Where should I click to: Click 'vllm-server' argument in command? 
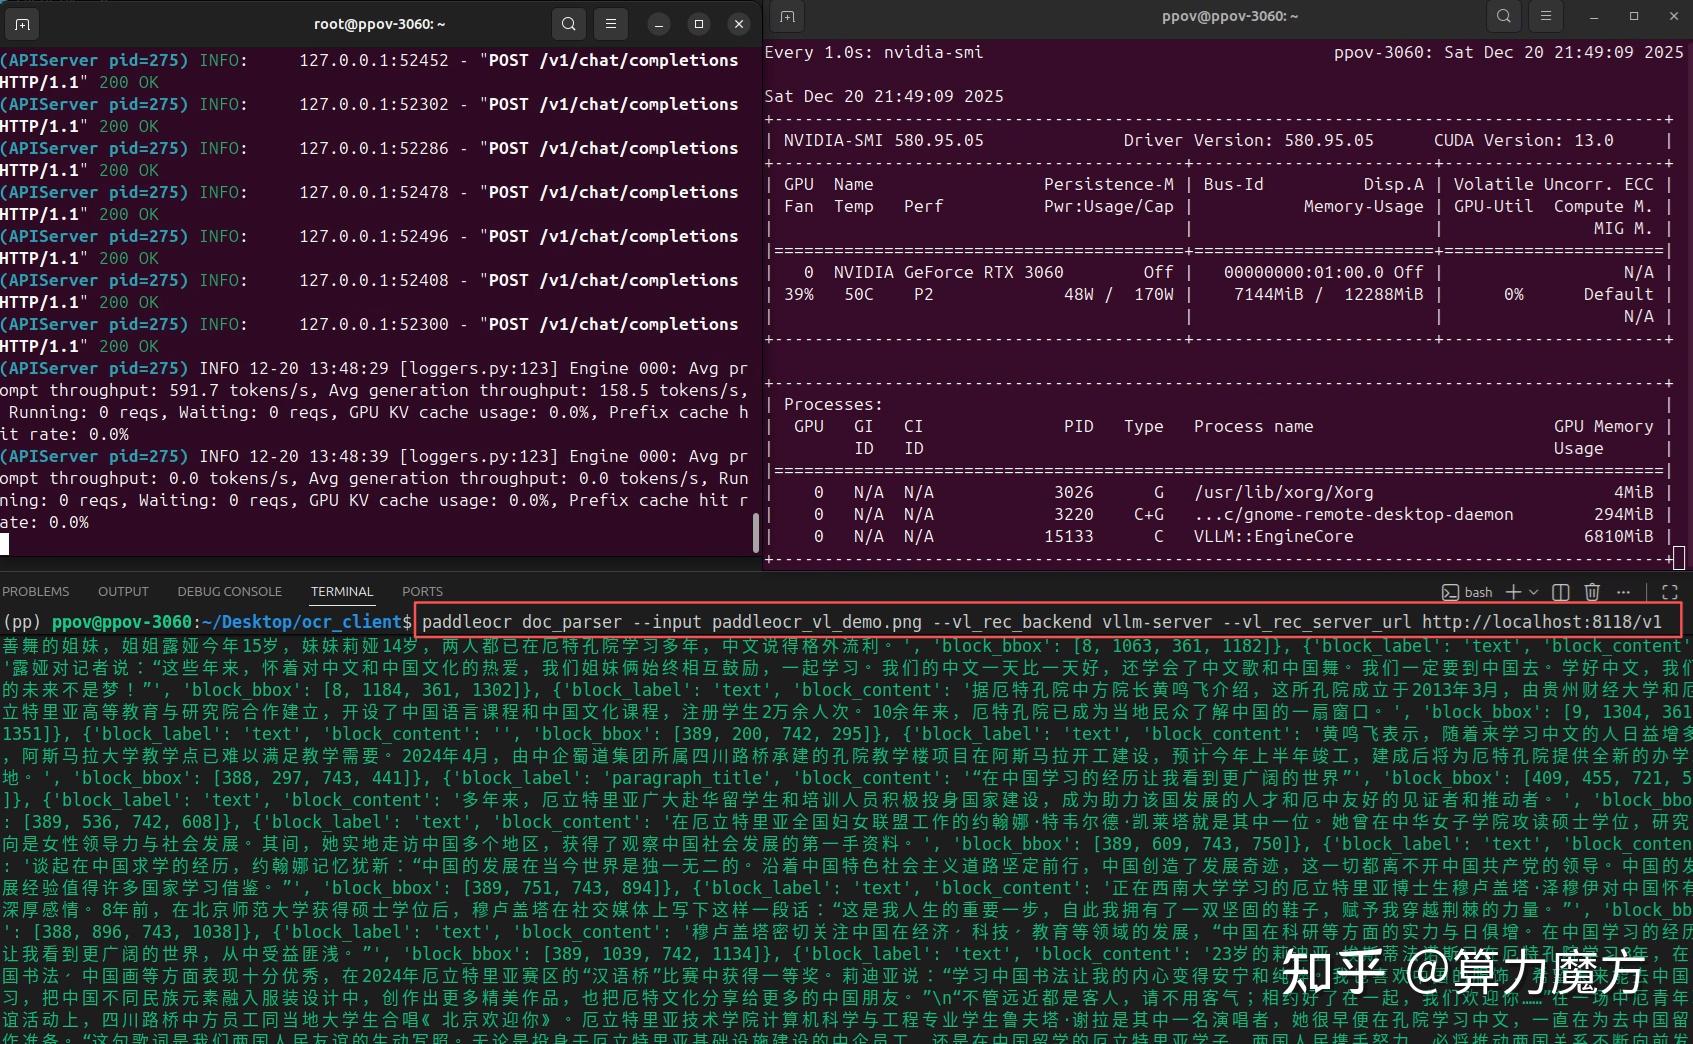coord(1157,622)
